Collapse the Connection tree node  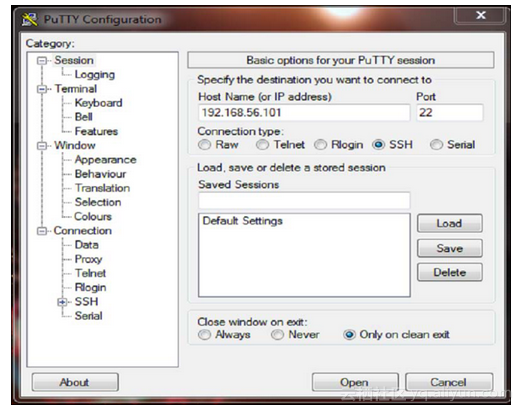(42, 231)
